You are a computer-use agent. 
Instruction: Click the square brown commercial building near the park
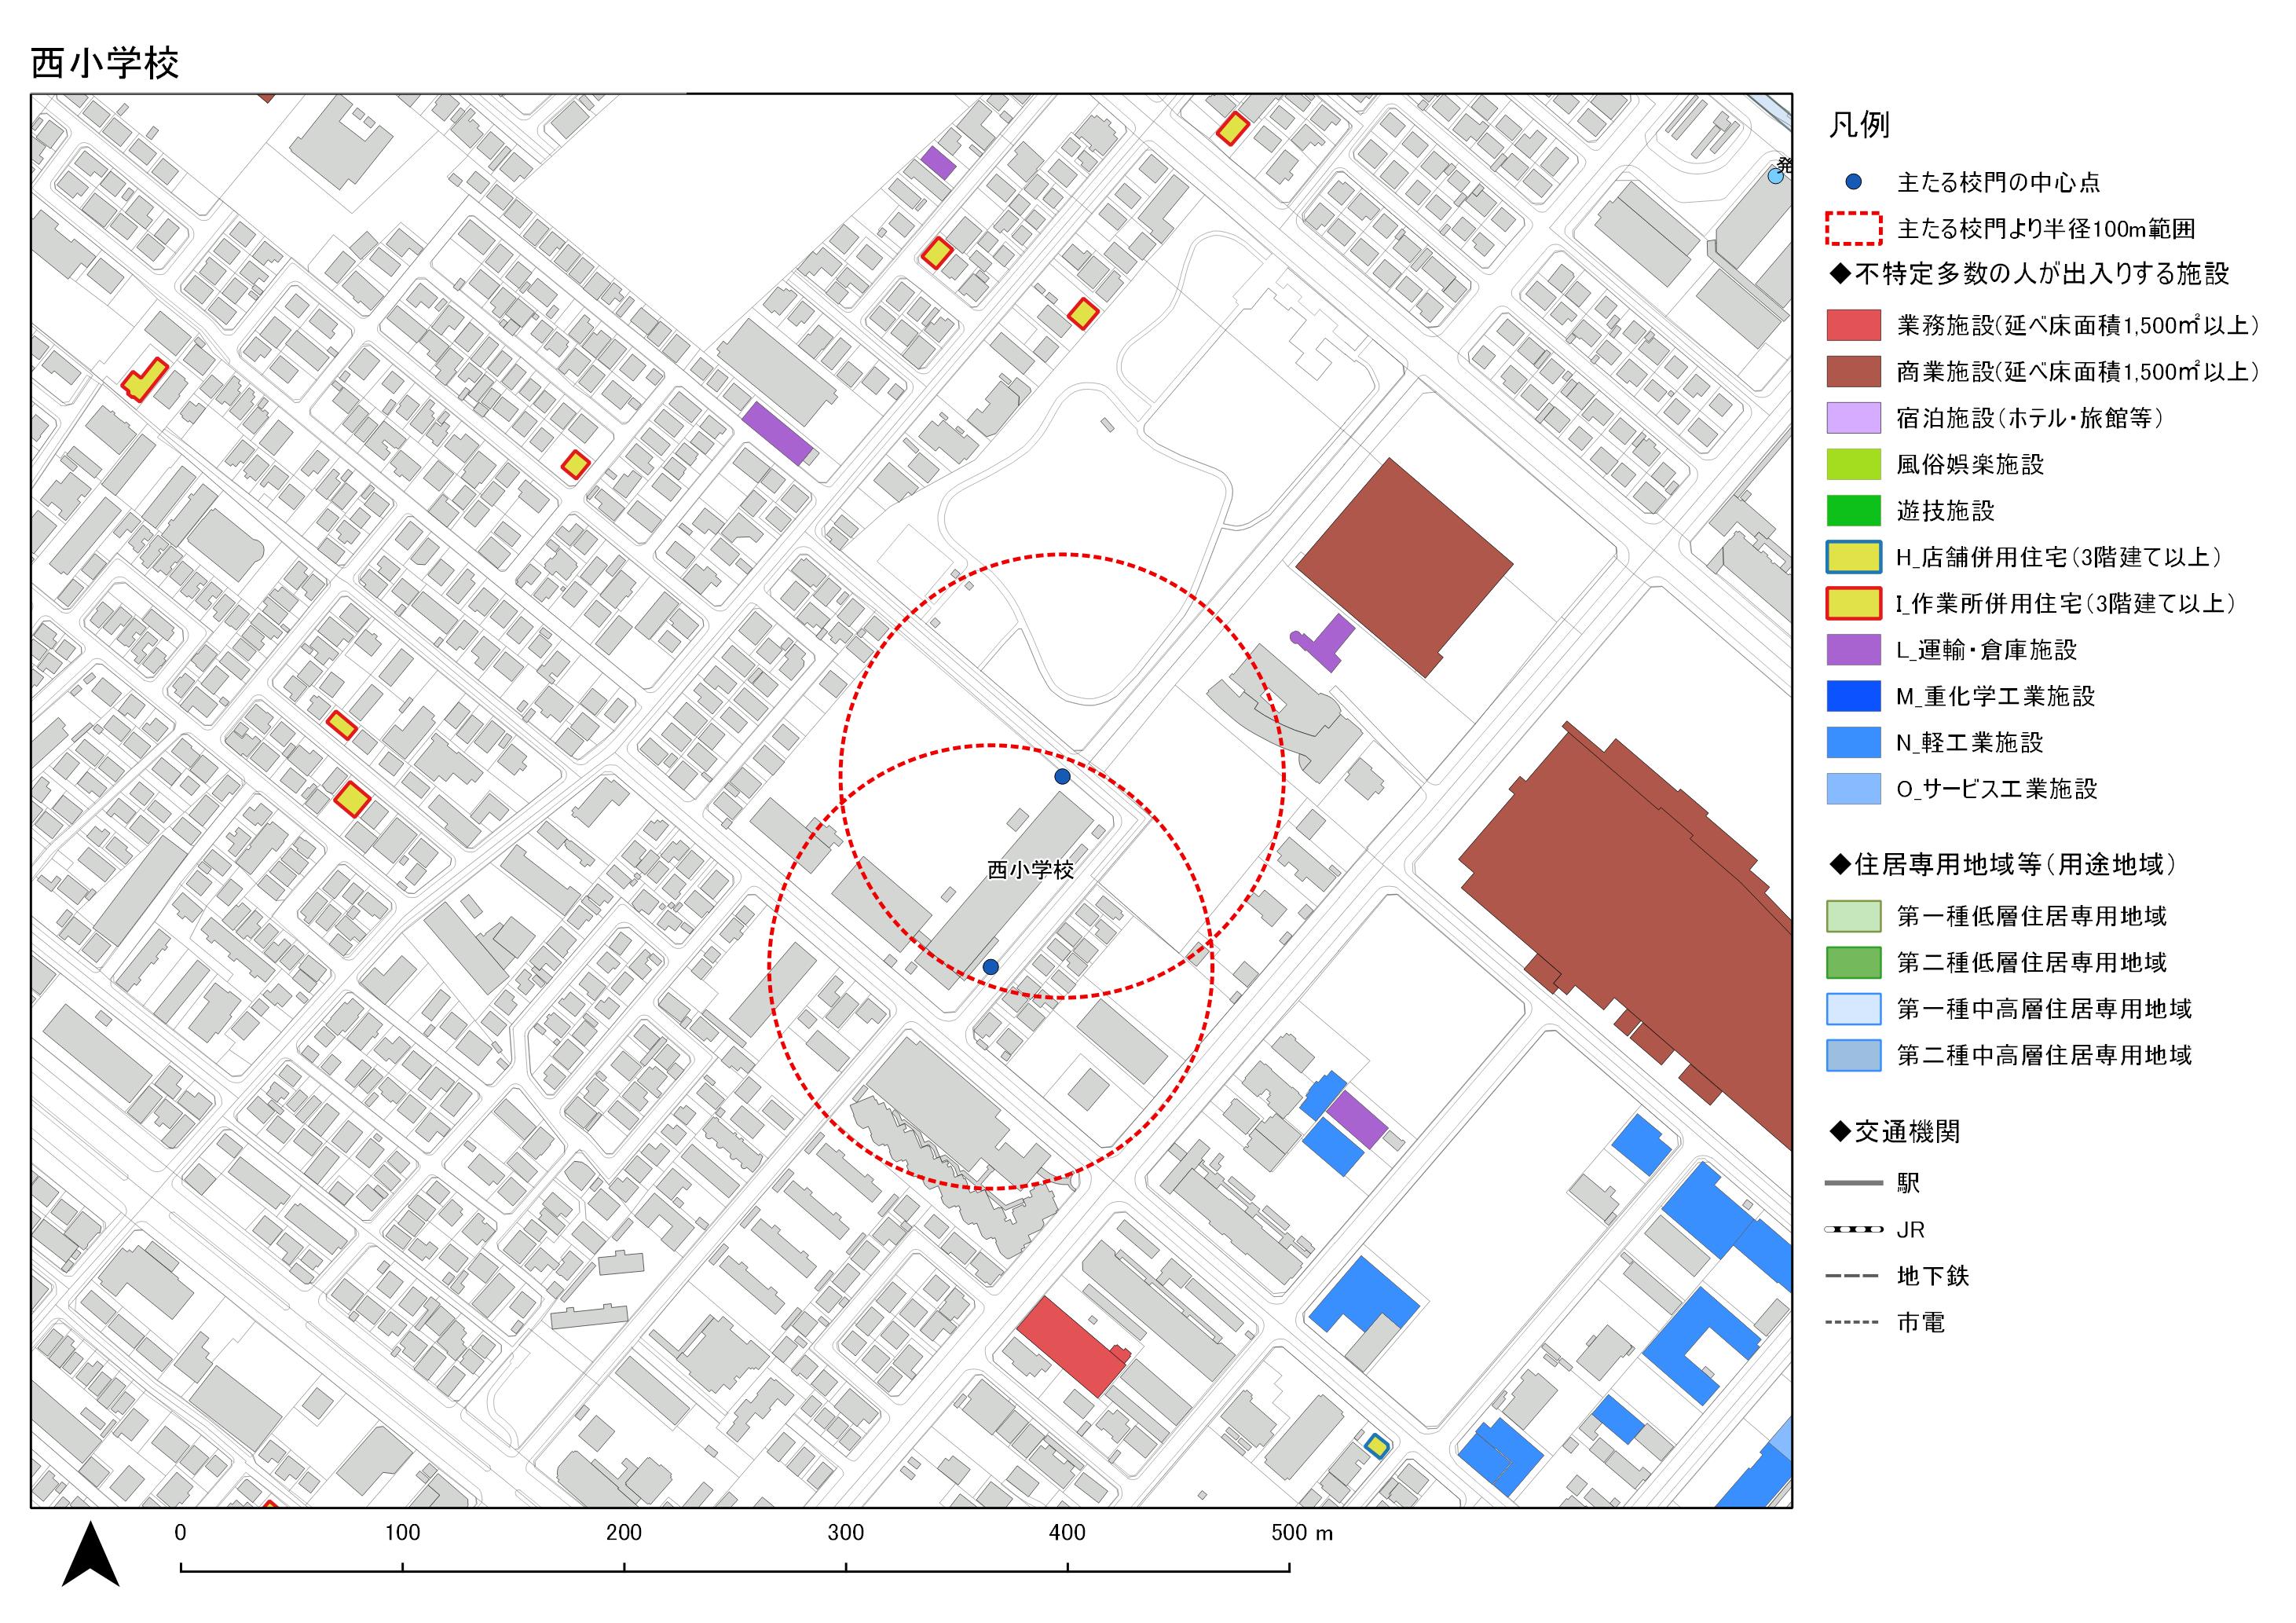pyautogui.click(x=1404, y=567)
